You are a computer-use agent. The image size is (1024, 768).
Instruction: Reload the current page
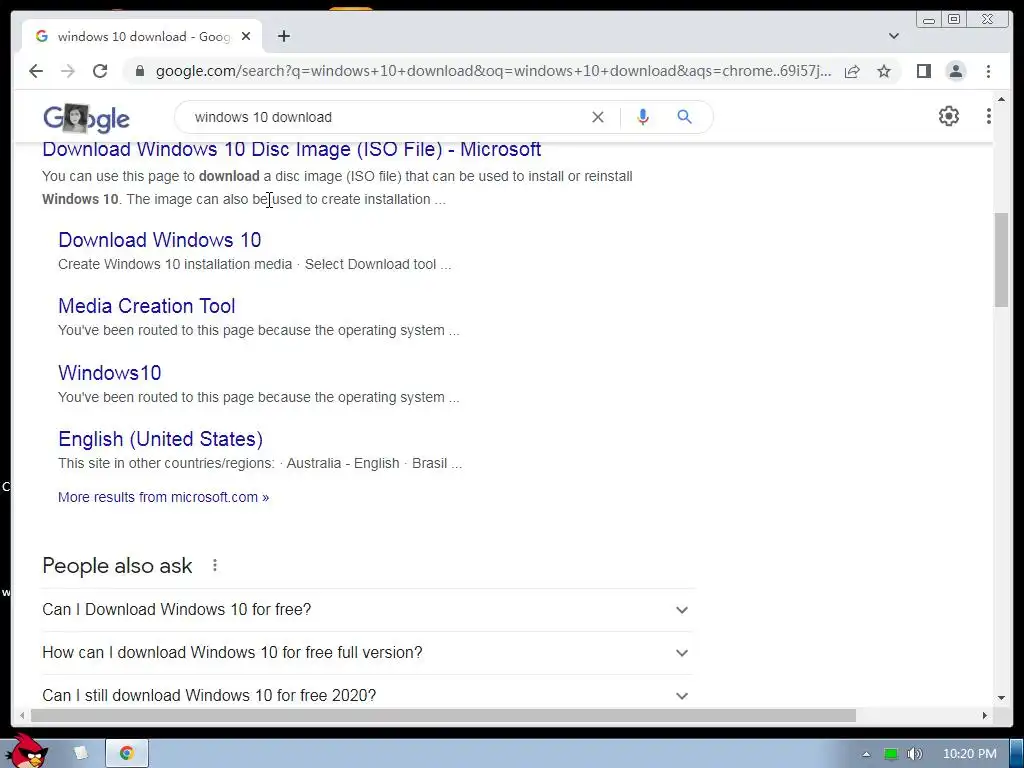tap(100, 71)
